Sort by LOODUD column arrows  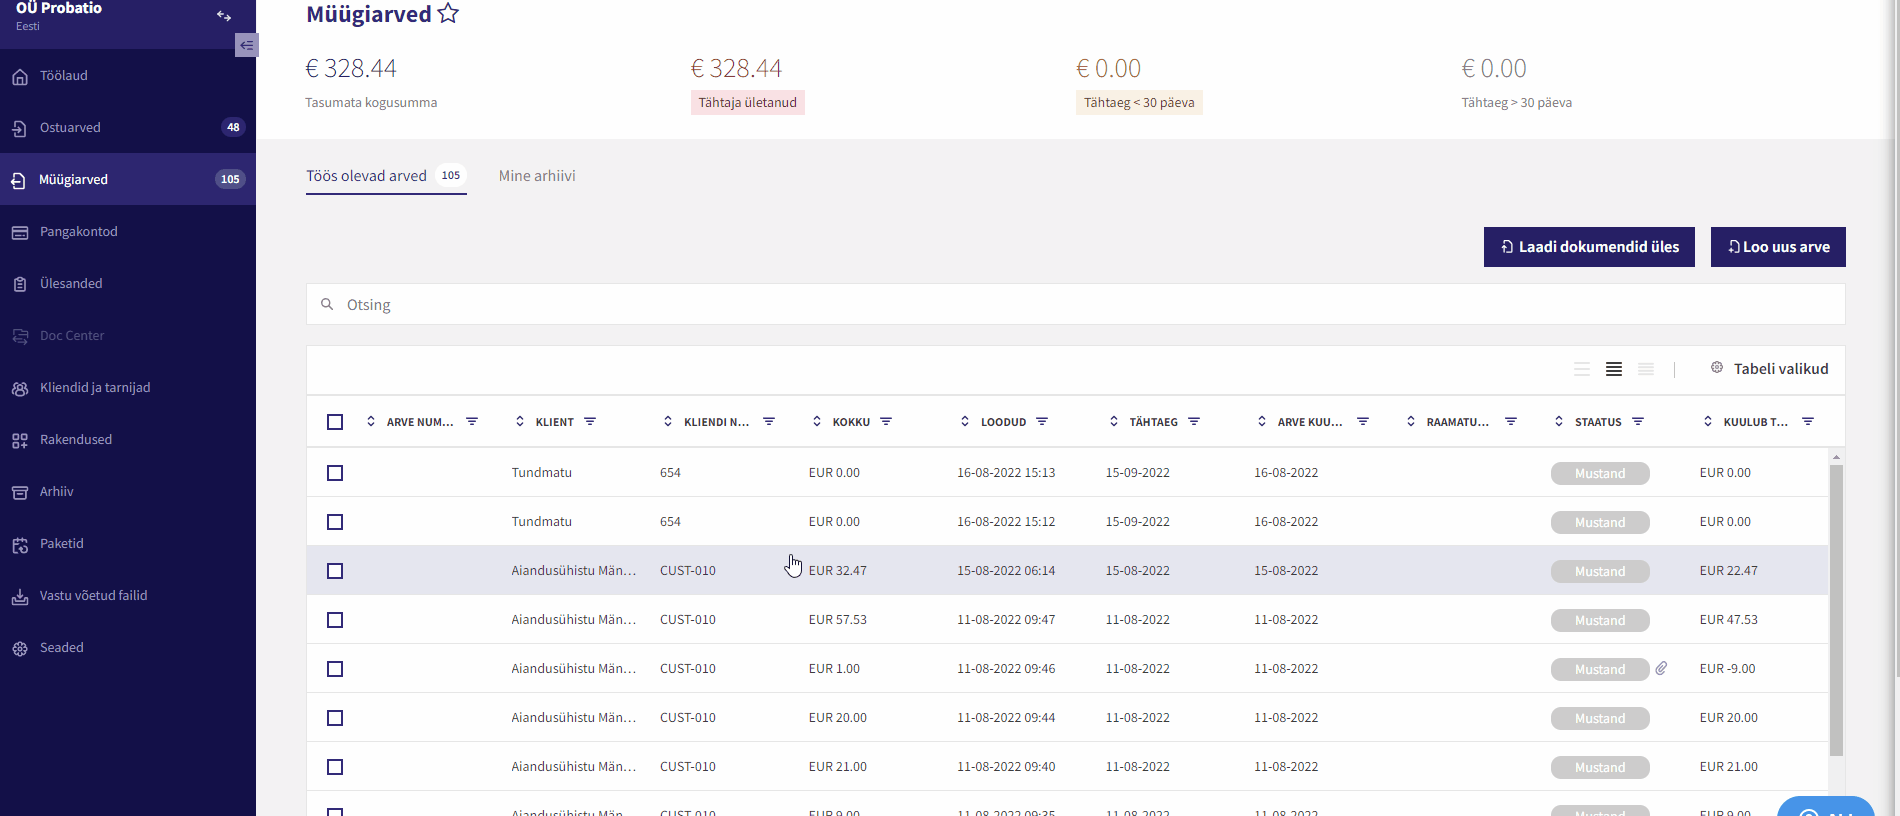965,422
